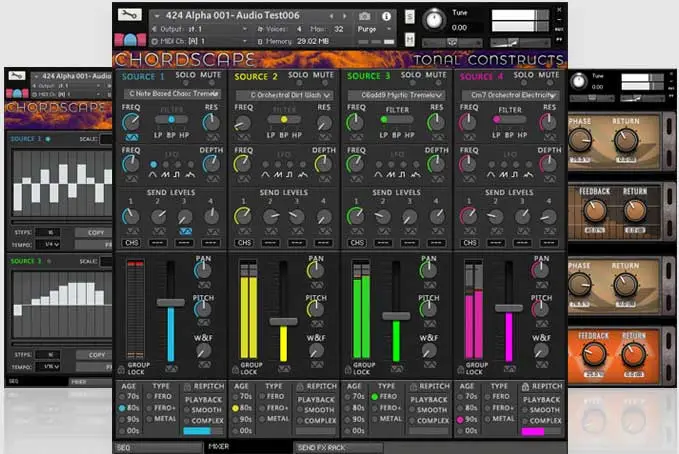The height and width of the screenshot is (454, 679).
Task: Select Metal type for Source 3
Action: [x=374, y=419]
